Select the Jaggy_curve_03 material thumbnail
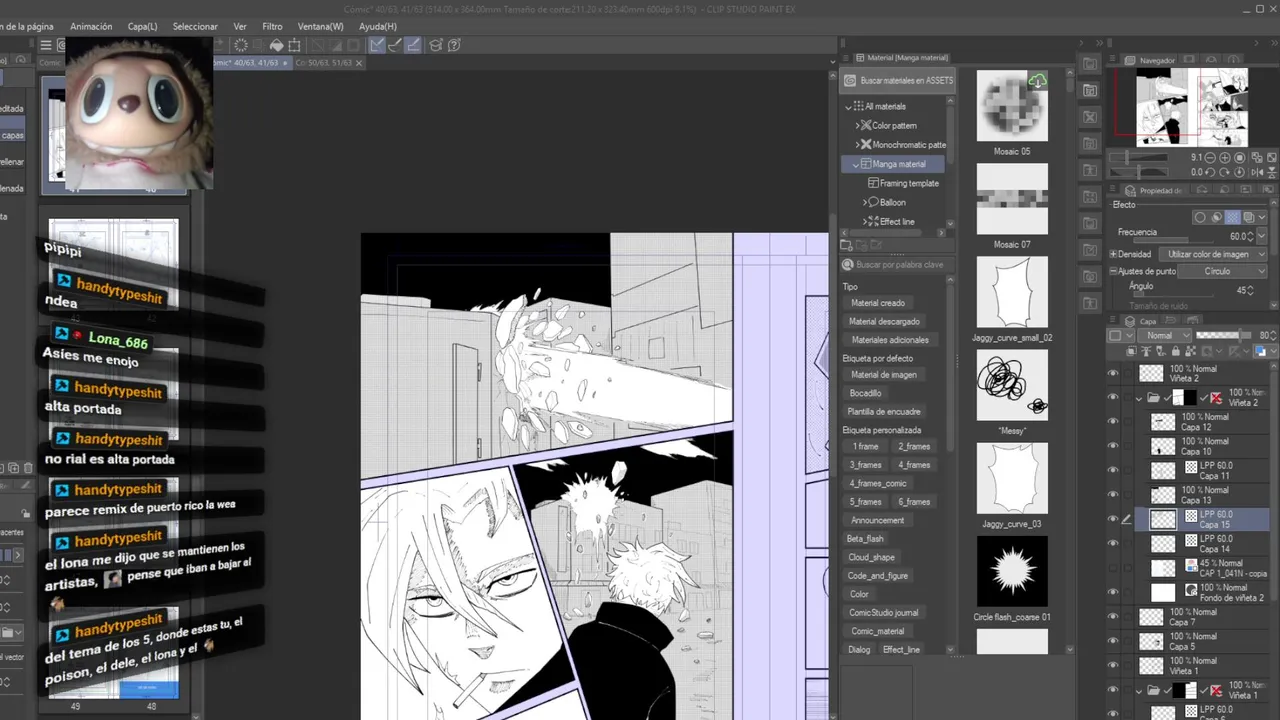1280x720 pixels. point(1012,479)
